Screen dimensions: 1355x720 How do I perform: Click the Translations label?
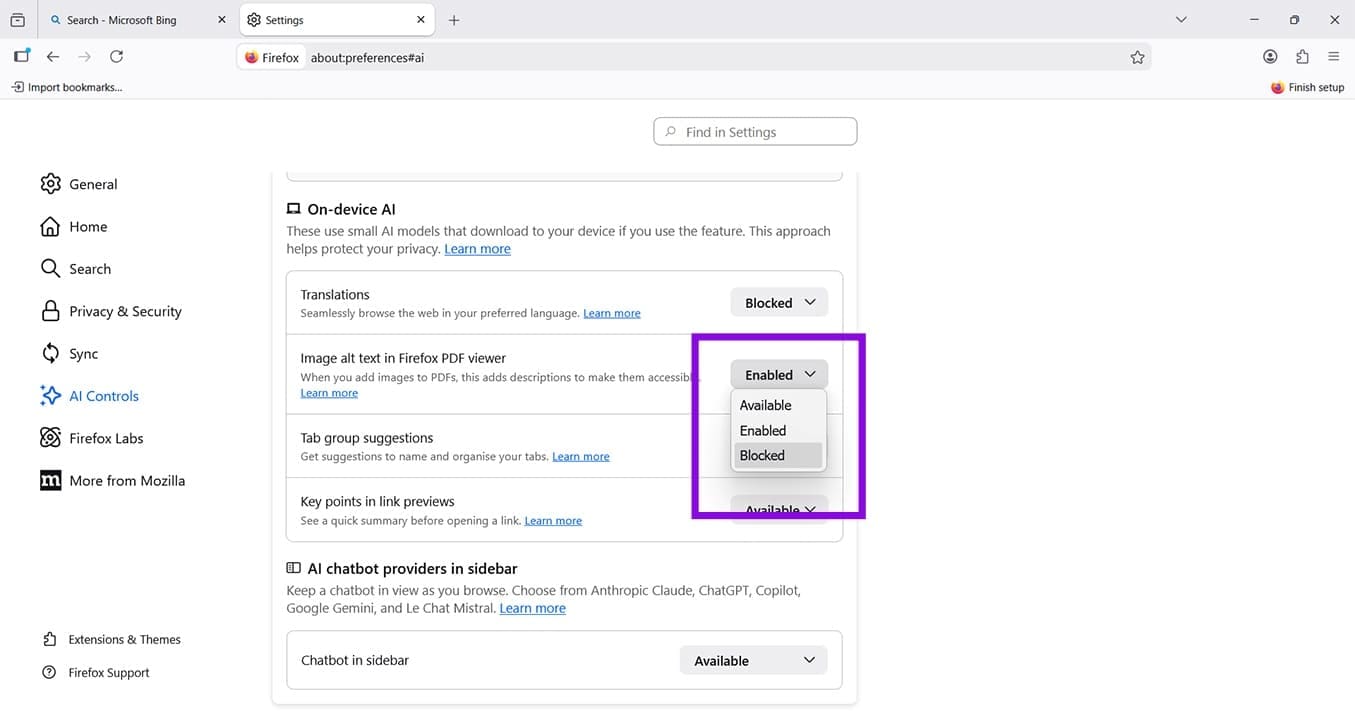[x=335, y=295]
